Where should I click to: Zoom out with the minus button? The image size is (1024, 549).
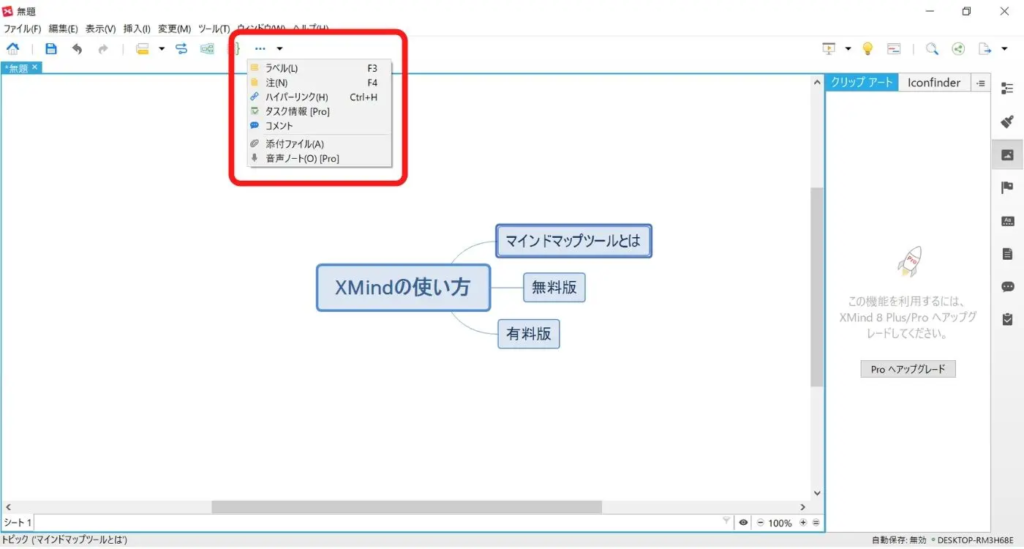pos(760,522)
